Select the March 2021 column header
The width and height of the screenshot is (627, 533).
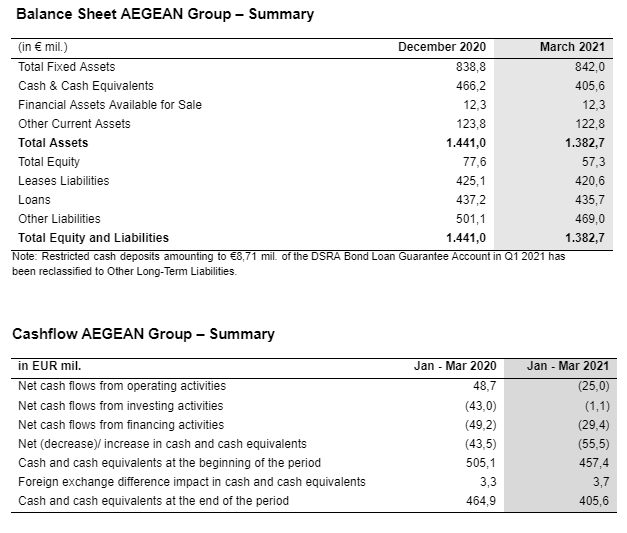pos(572,47)
